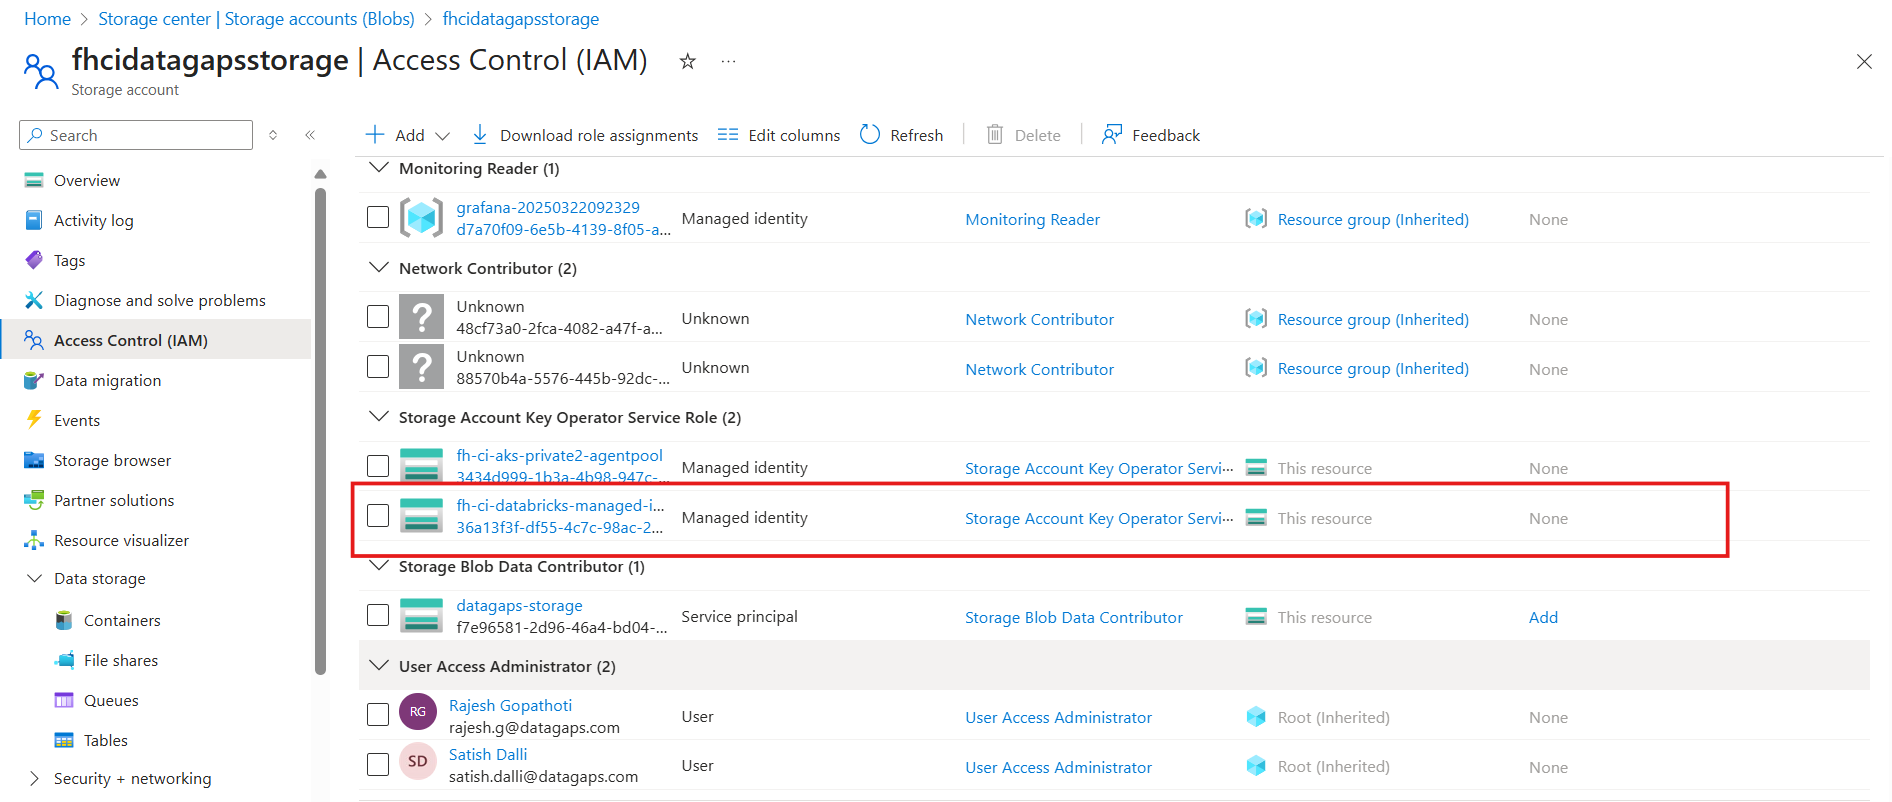Open the Monitoring Reader role link
The height and width of the screenshot is (802, 1892).
(1032, 219)
